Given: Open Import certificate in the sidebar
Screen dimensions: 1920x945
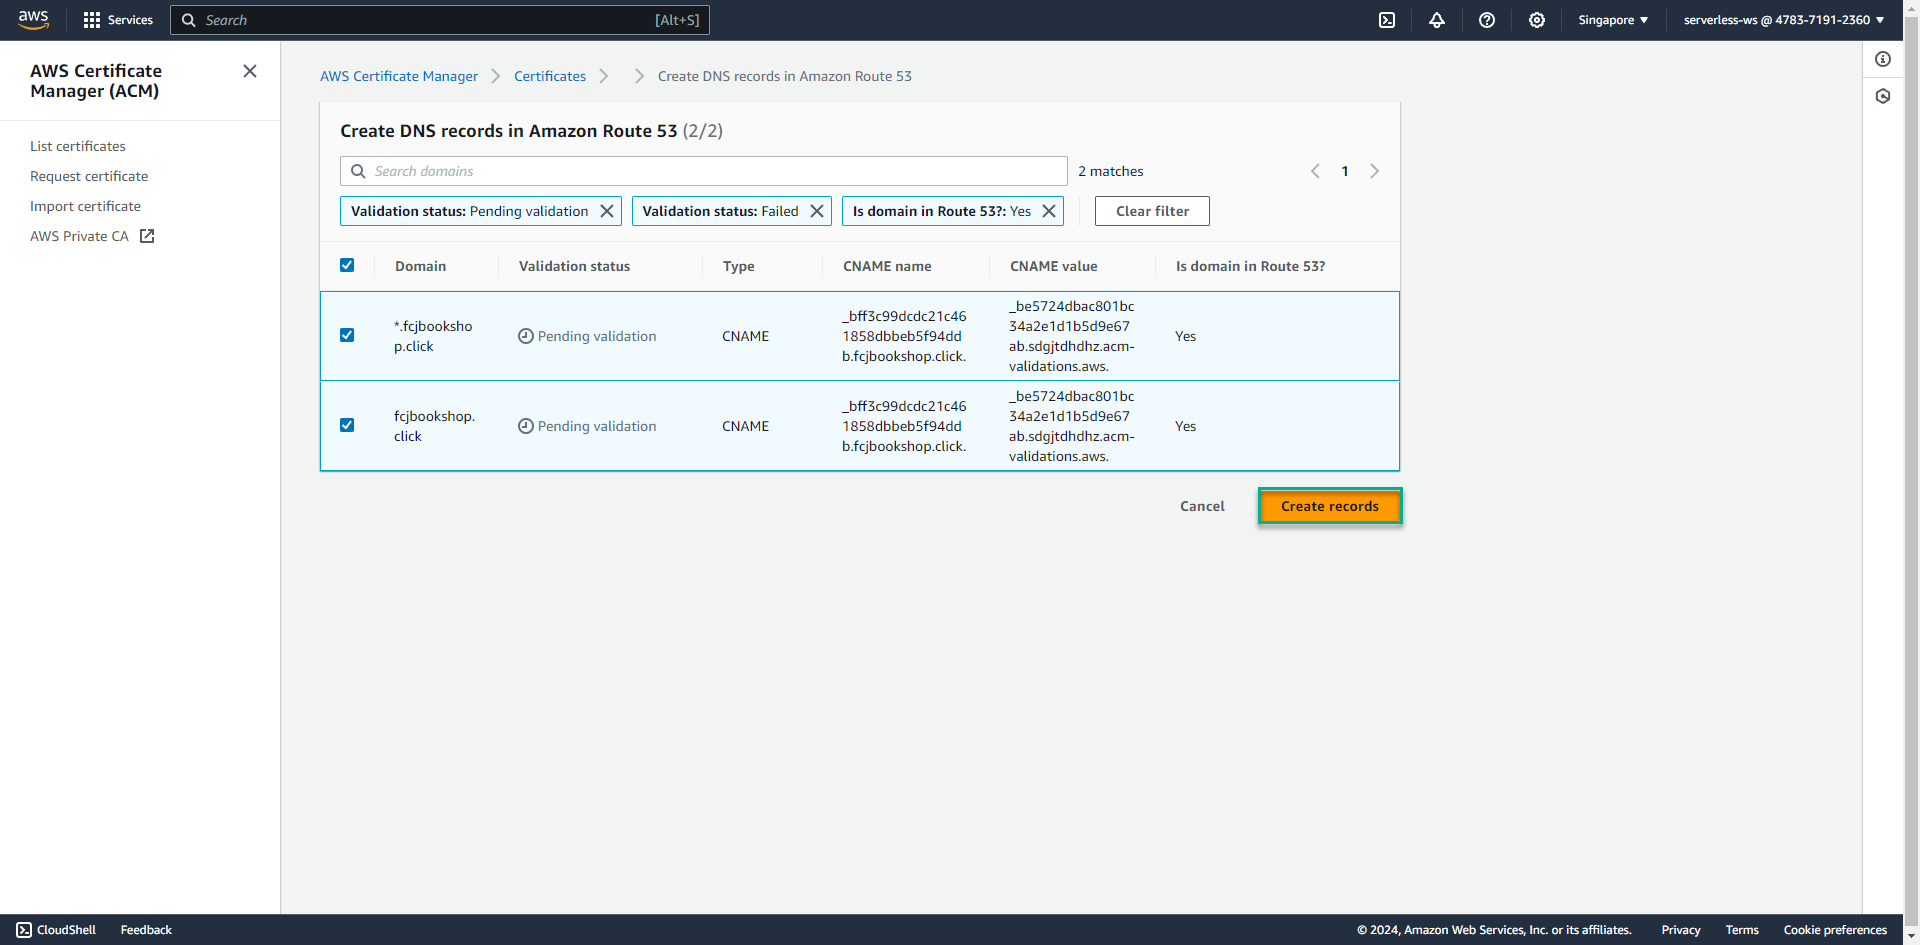Looking at the screenshot, I should pyautogui.click(x=85, y=206).
